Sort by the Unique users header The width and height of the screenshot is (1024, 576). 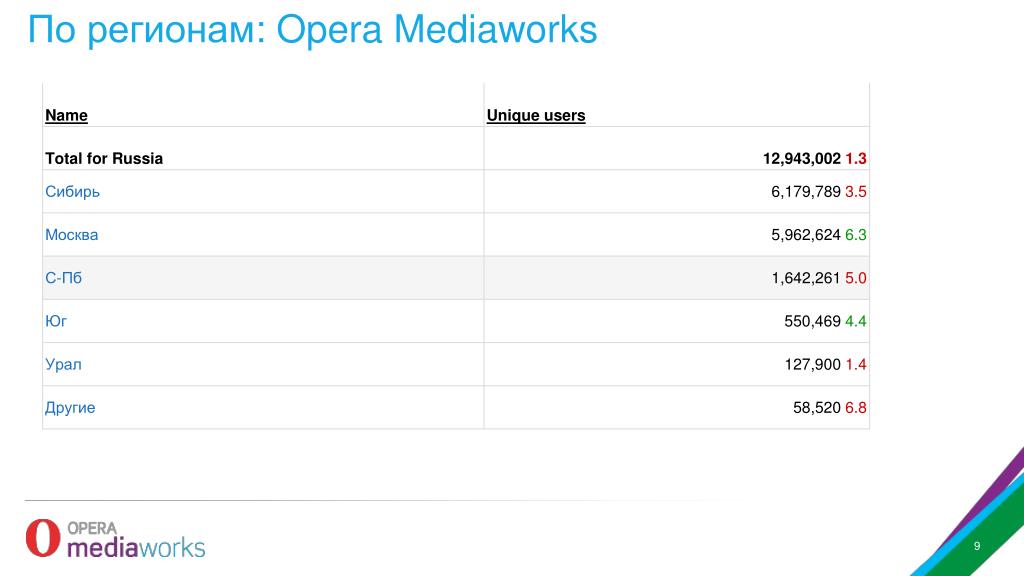[x=536, y=115]
